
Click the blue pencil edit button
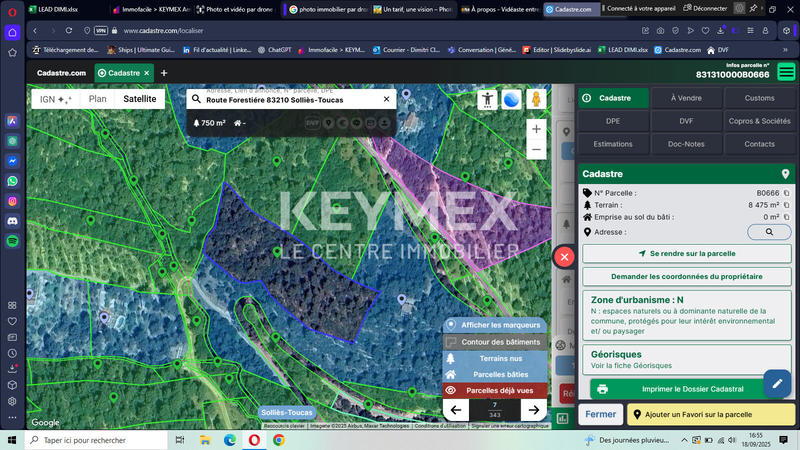[776, 383]
